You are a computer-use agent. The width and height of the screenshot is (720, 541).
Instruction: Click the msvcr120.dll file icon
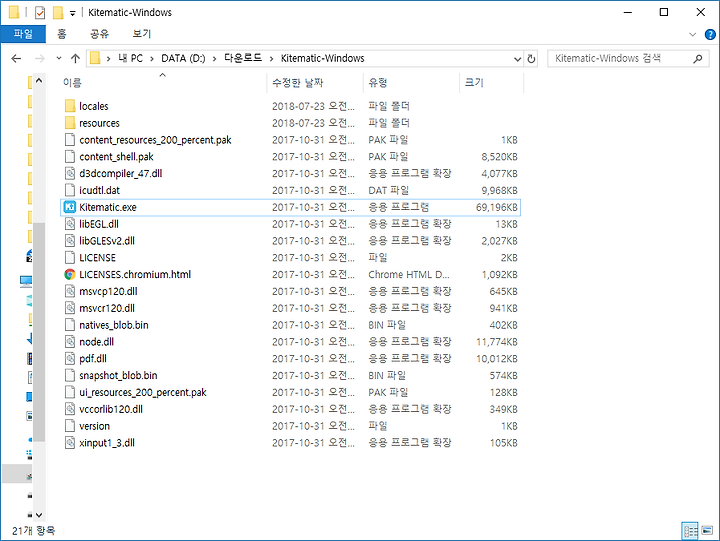click(70, 308)
